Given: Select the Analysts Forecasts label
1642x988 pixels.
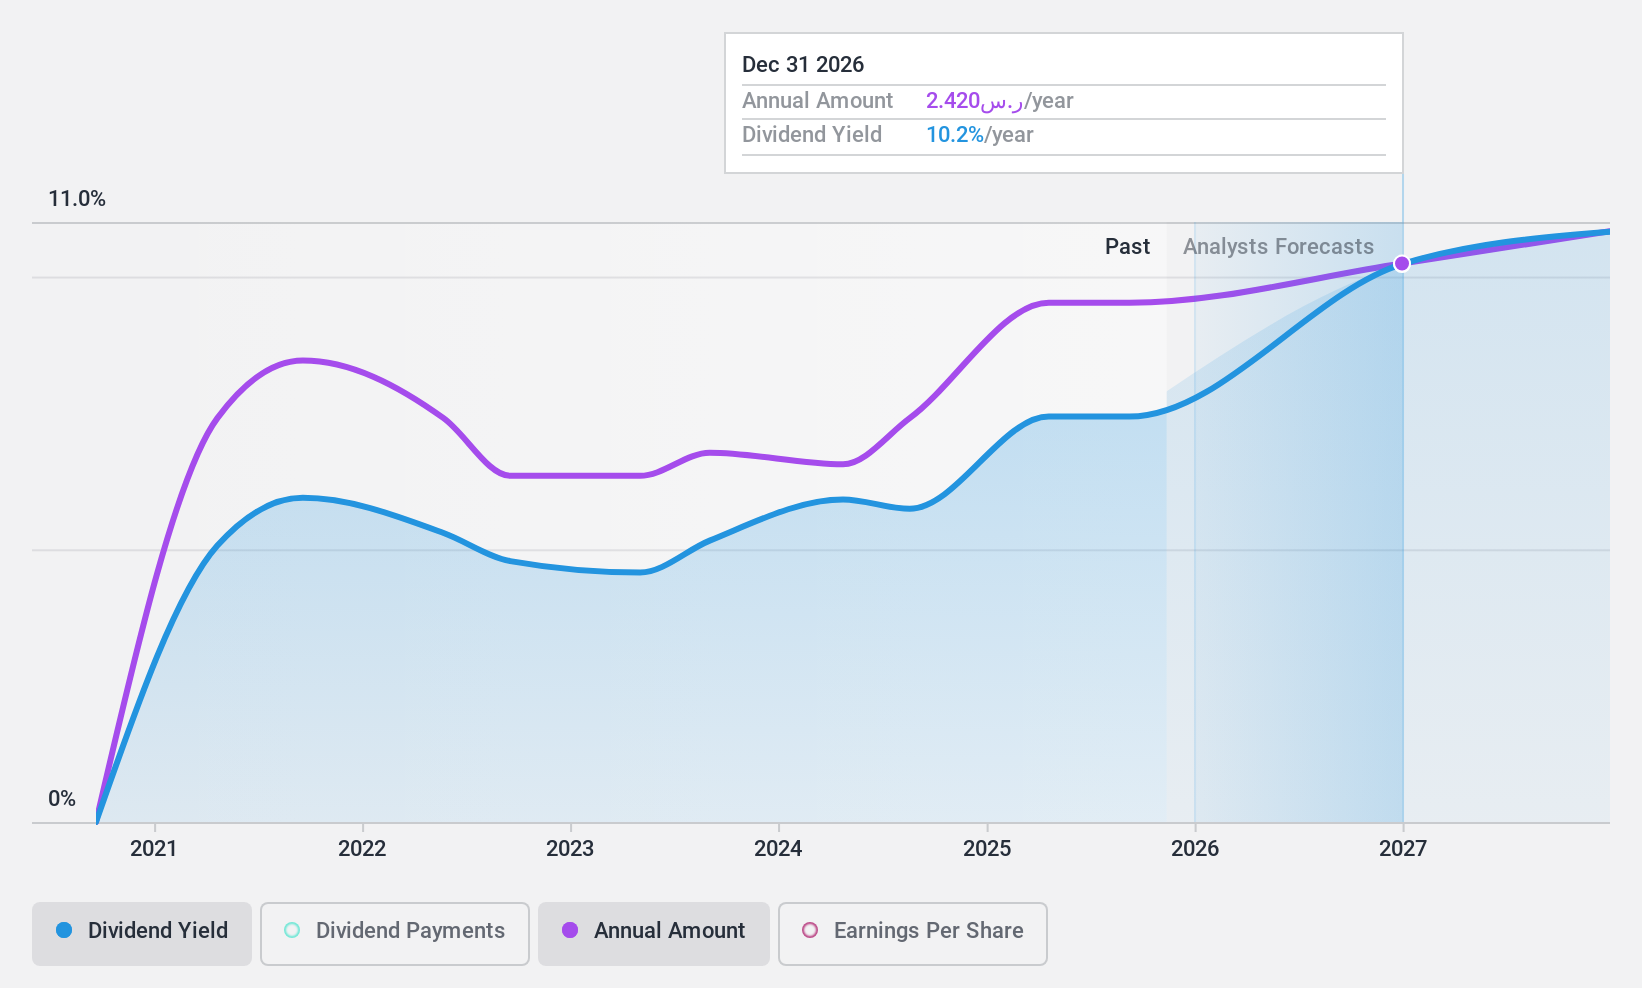Looking at the screenshot, I should tap(1278, 246).
